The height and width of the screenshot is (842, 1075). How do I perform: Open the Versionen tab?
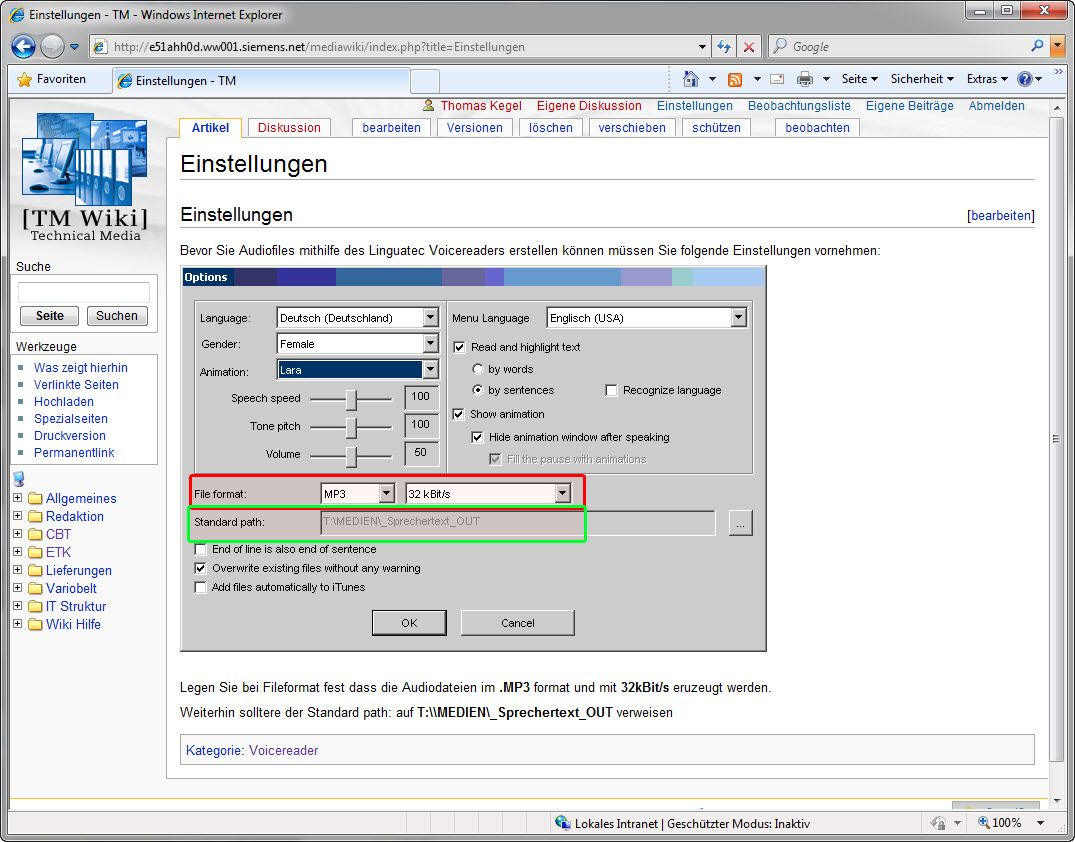tap(474, 128)
